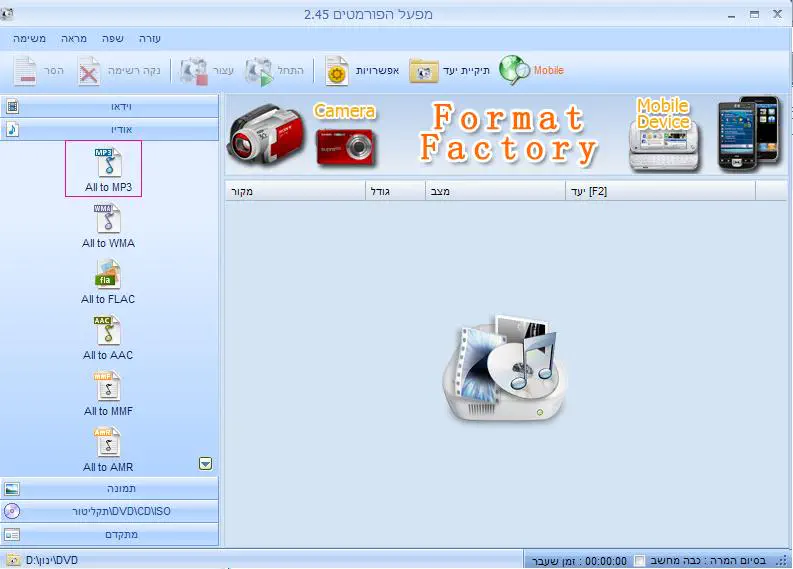The image size is (793, 569).
Task: Toggle the shut down computer after conversion checkbox
Action: [x=640, y=561]
